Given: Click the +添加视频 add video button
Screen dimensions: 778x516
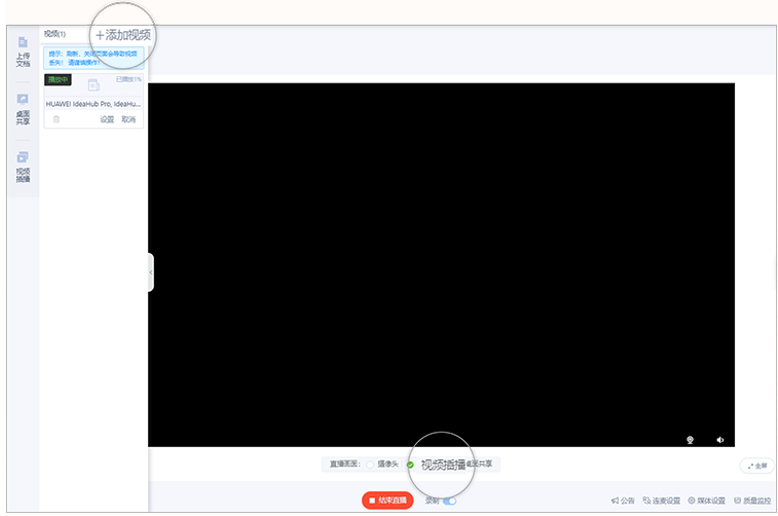Looking at the screenshot, I should [x=123, y=35].
